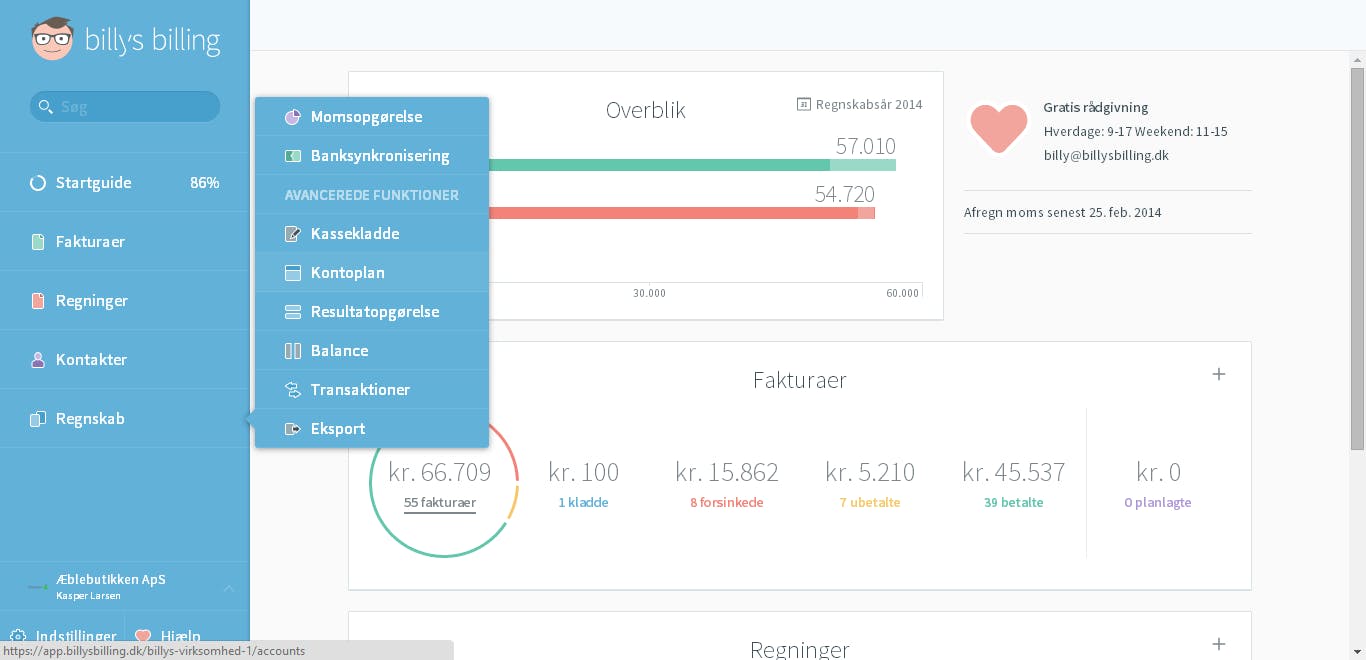This screenshot has width=1366, height=660.
Task: Go to Regninger in the sidebar
Action: pos(124,301)
